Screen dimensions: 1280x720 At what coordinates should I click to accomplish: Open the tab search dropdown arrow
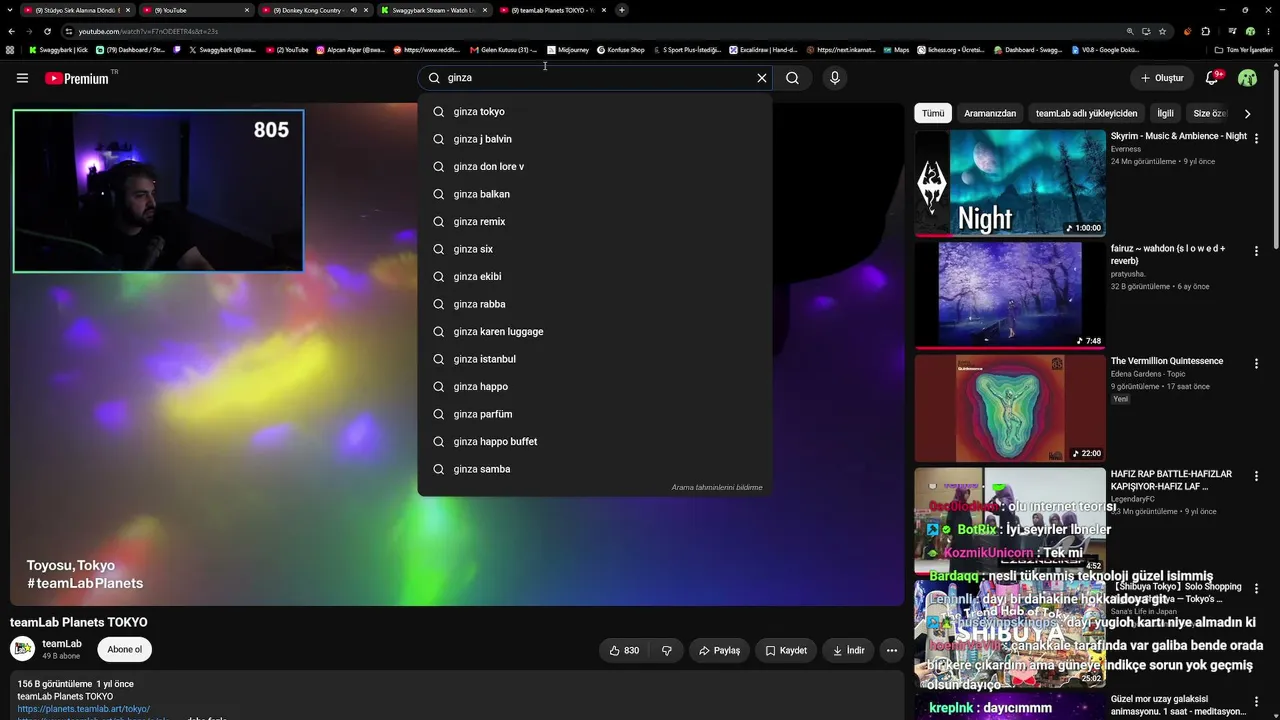[x=10, y=10]
